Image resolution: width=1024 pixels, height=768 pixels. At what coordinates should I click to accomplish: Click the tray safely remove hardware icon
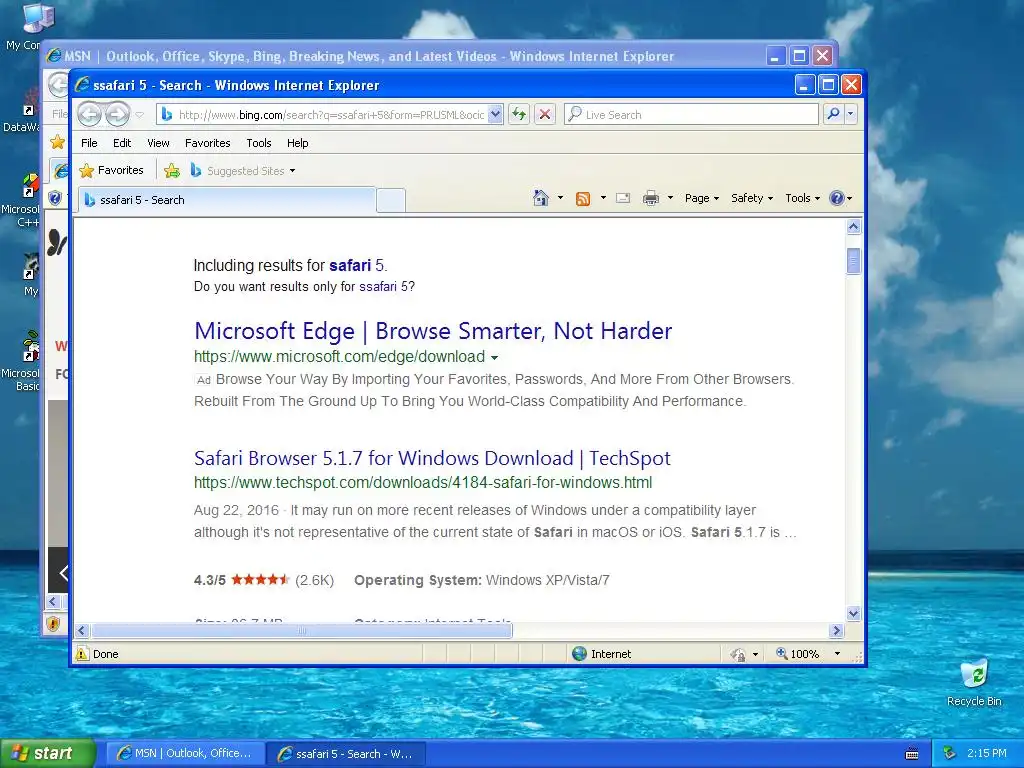950,754
